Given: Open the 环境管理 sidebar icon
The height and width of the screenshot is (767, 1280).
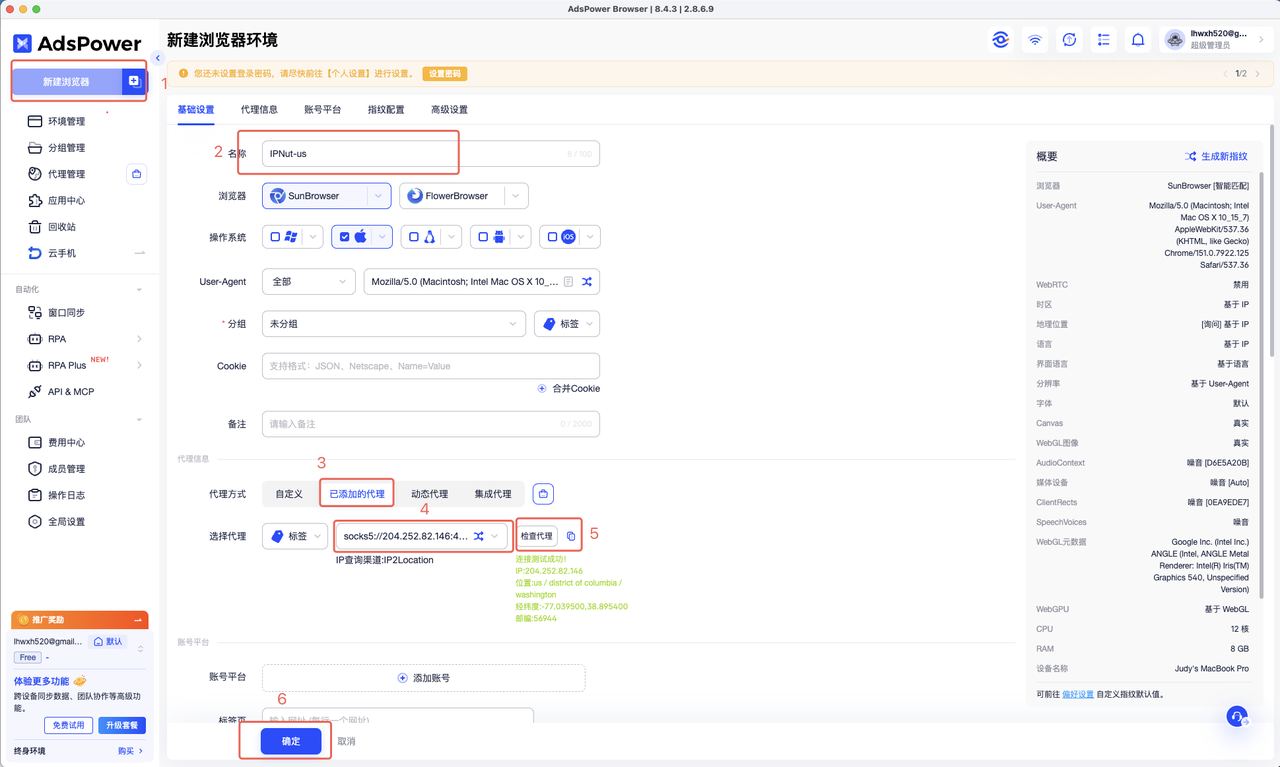Looking at the screenshot, I should pos(35,121).
